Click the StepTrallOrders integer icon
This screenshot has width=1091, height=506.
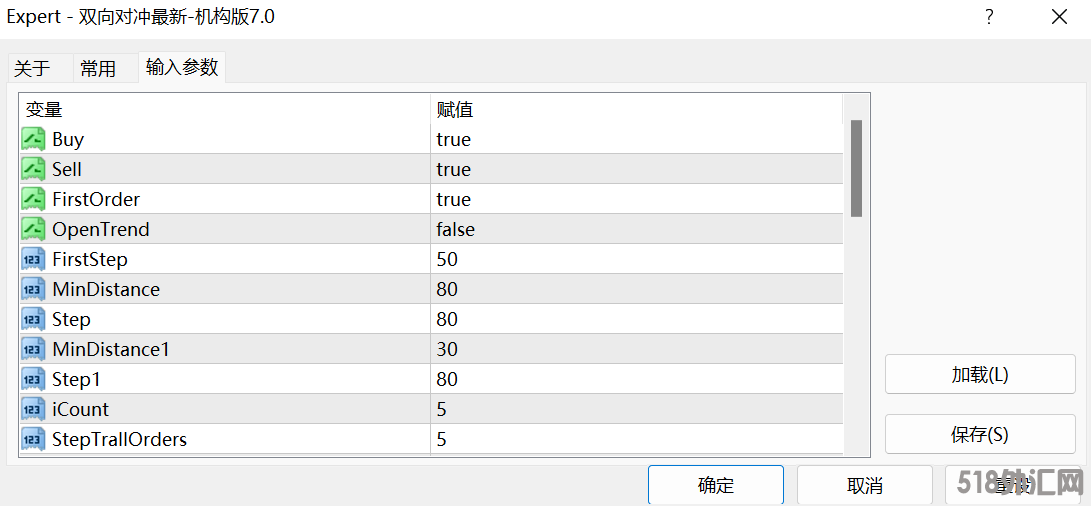click(x=33, y=439)
